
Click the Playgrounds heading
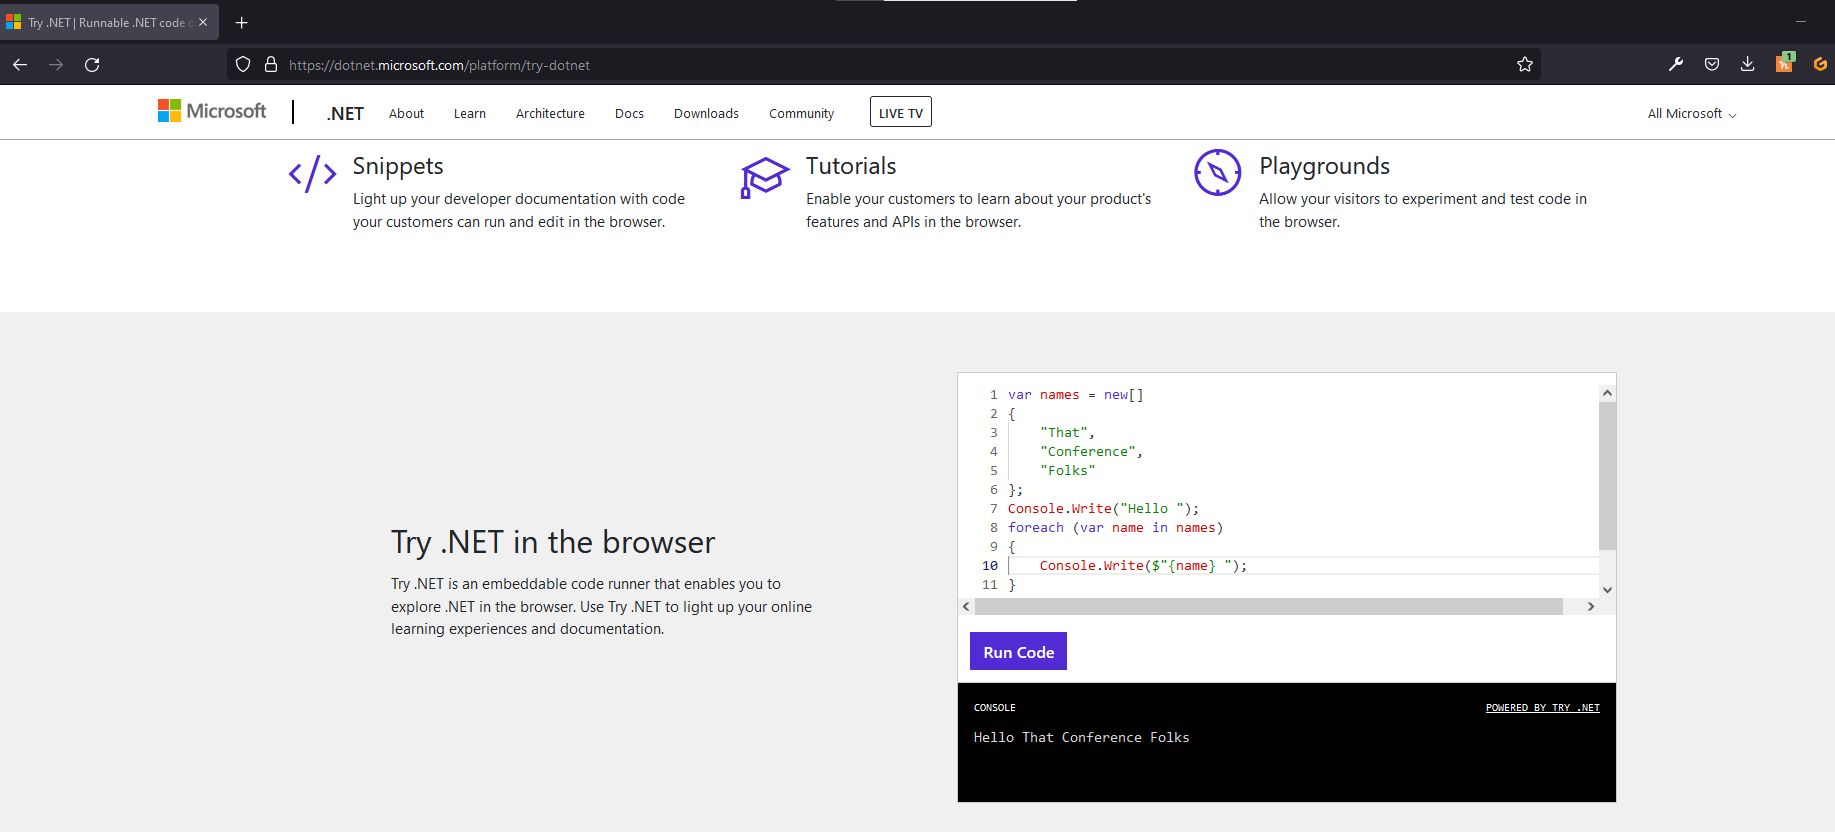click(x=1324, y=166)
